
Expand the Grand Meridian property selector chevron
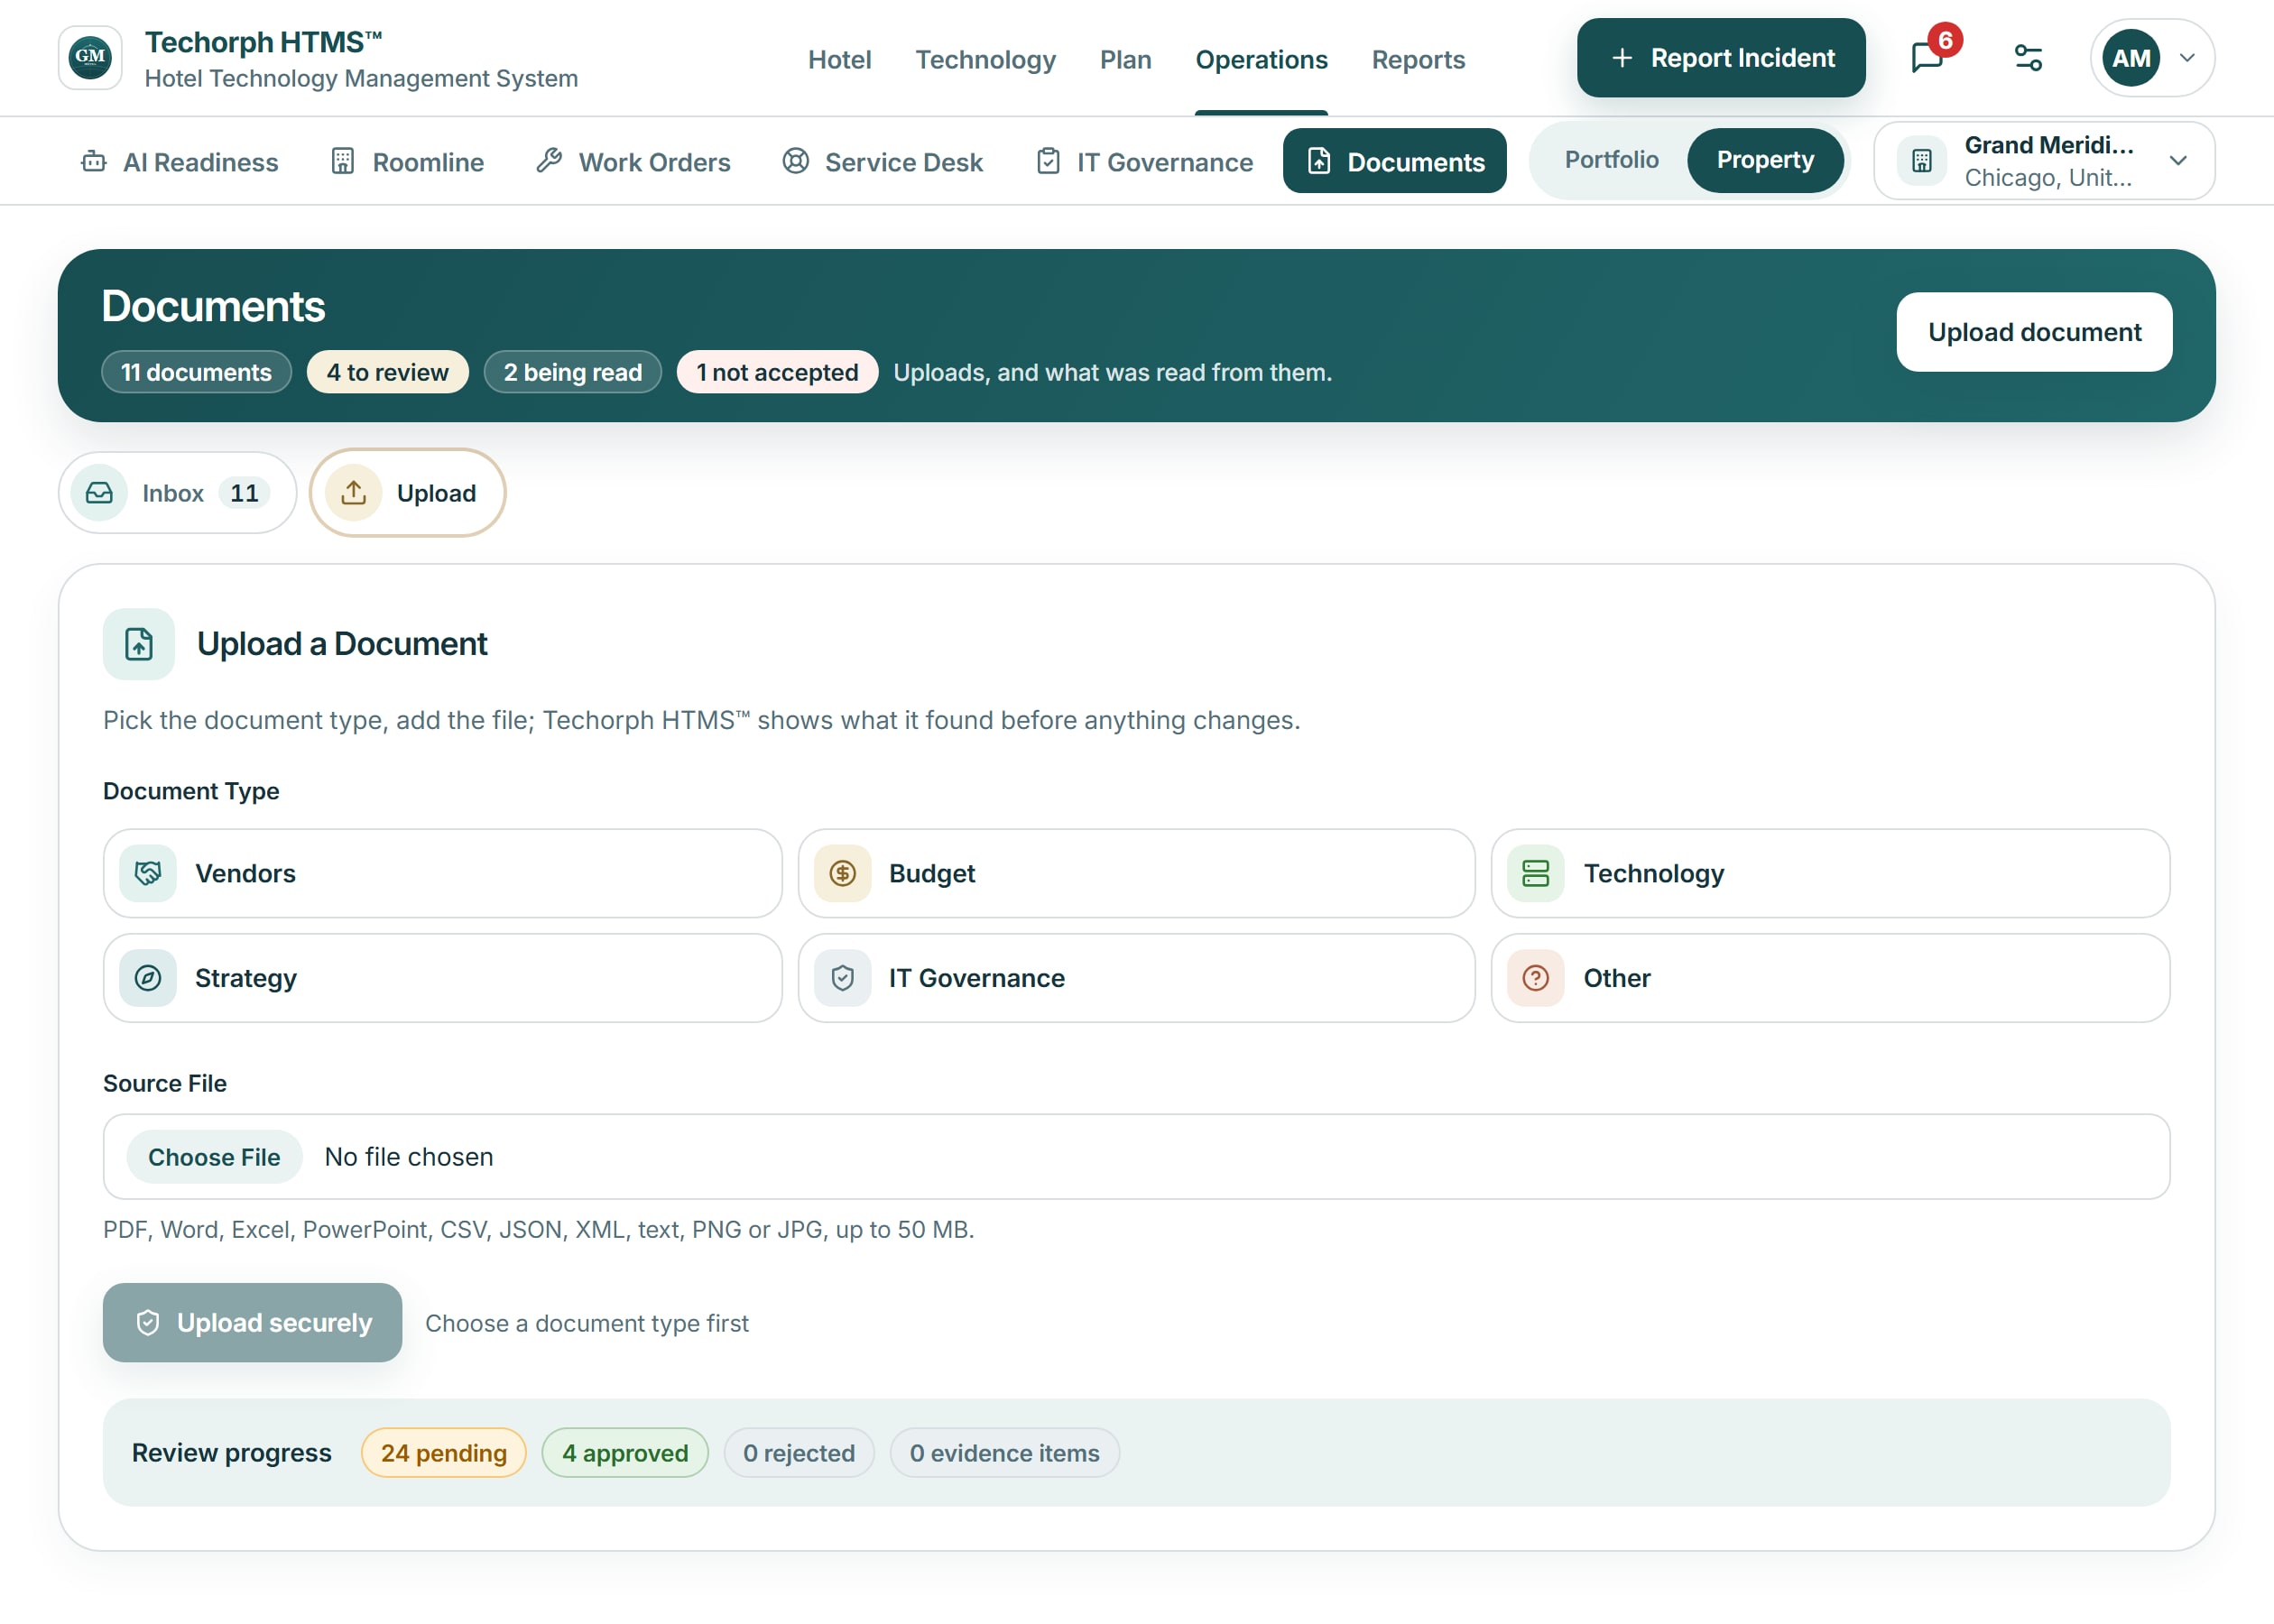[2179, 161]
